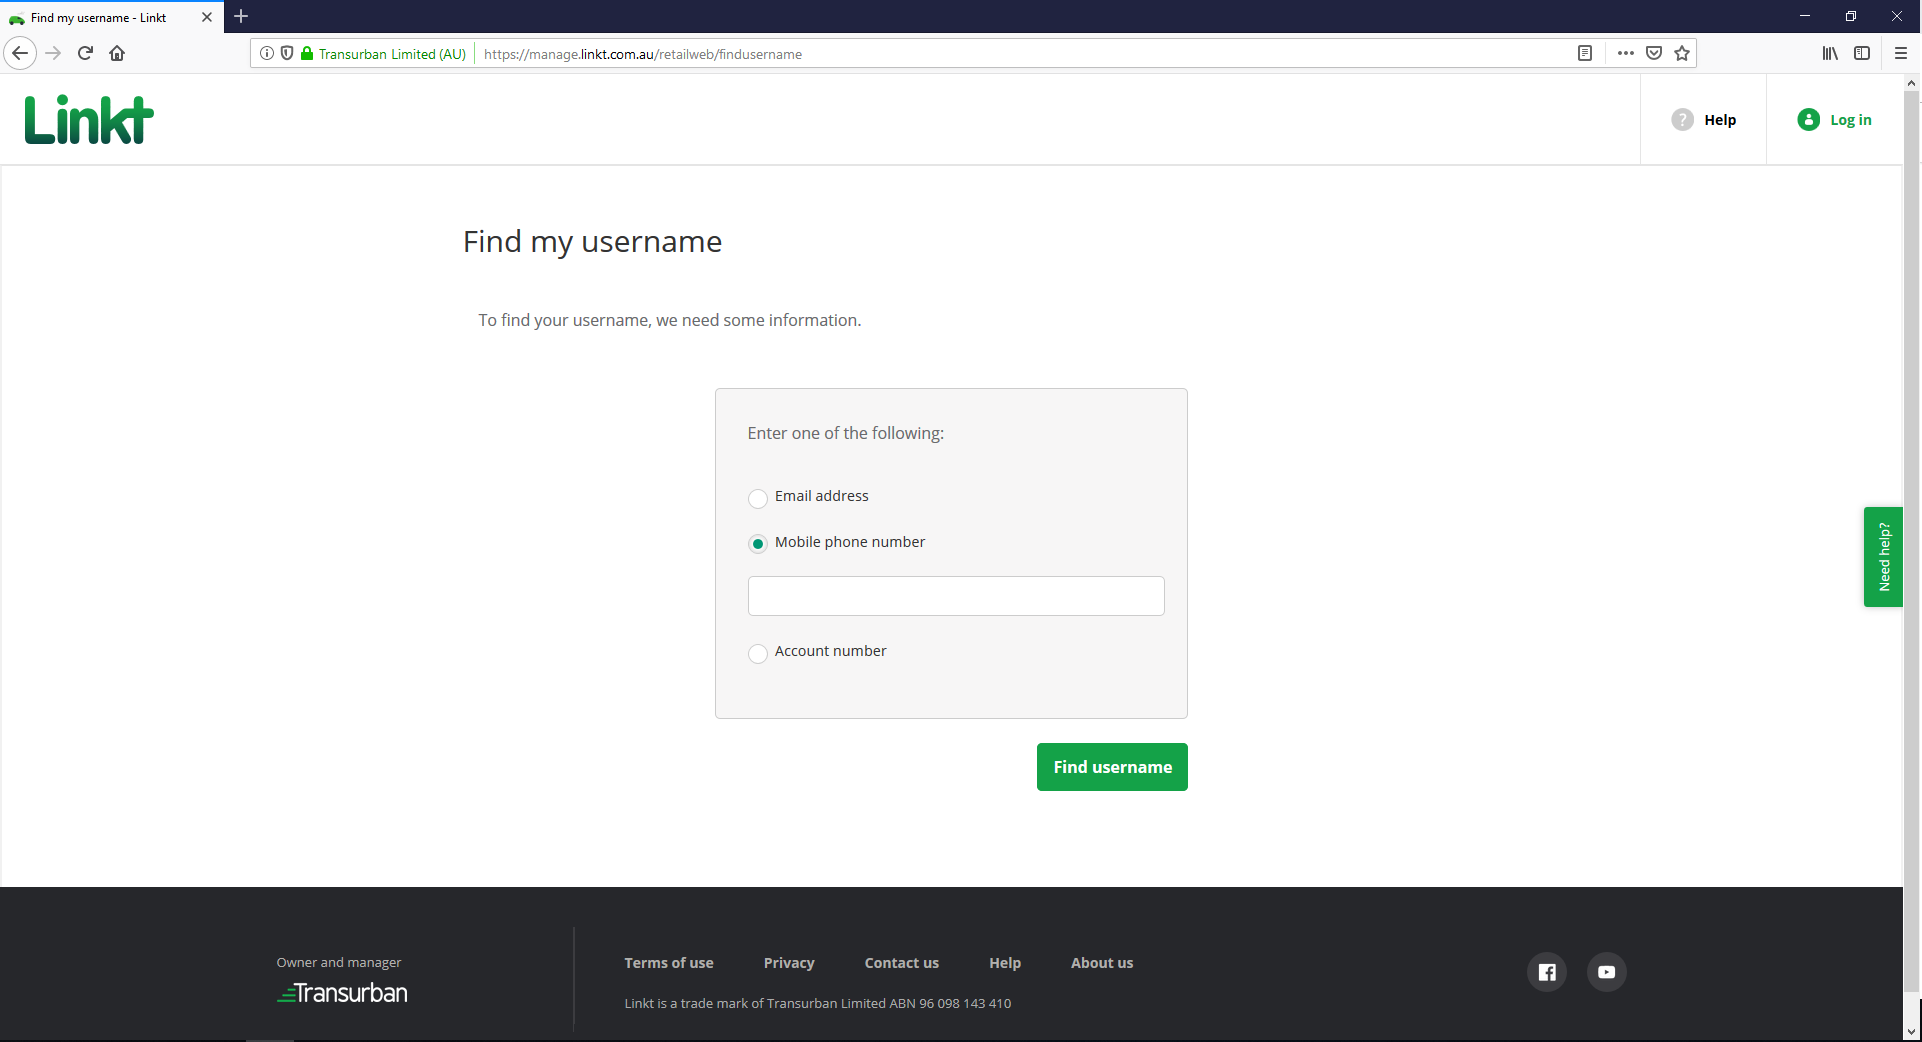Select the Email address option
This screenshot has width=1922, height=1042.
758,498
